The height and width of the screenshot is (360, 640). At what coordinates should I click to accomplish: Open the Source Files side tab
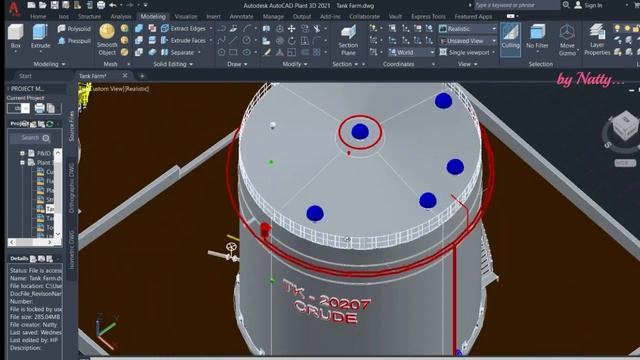click(72, 127)
